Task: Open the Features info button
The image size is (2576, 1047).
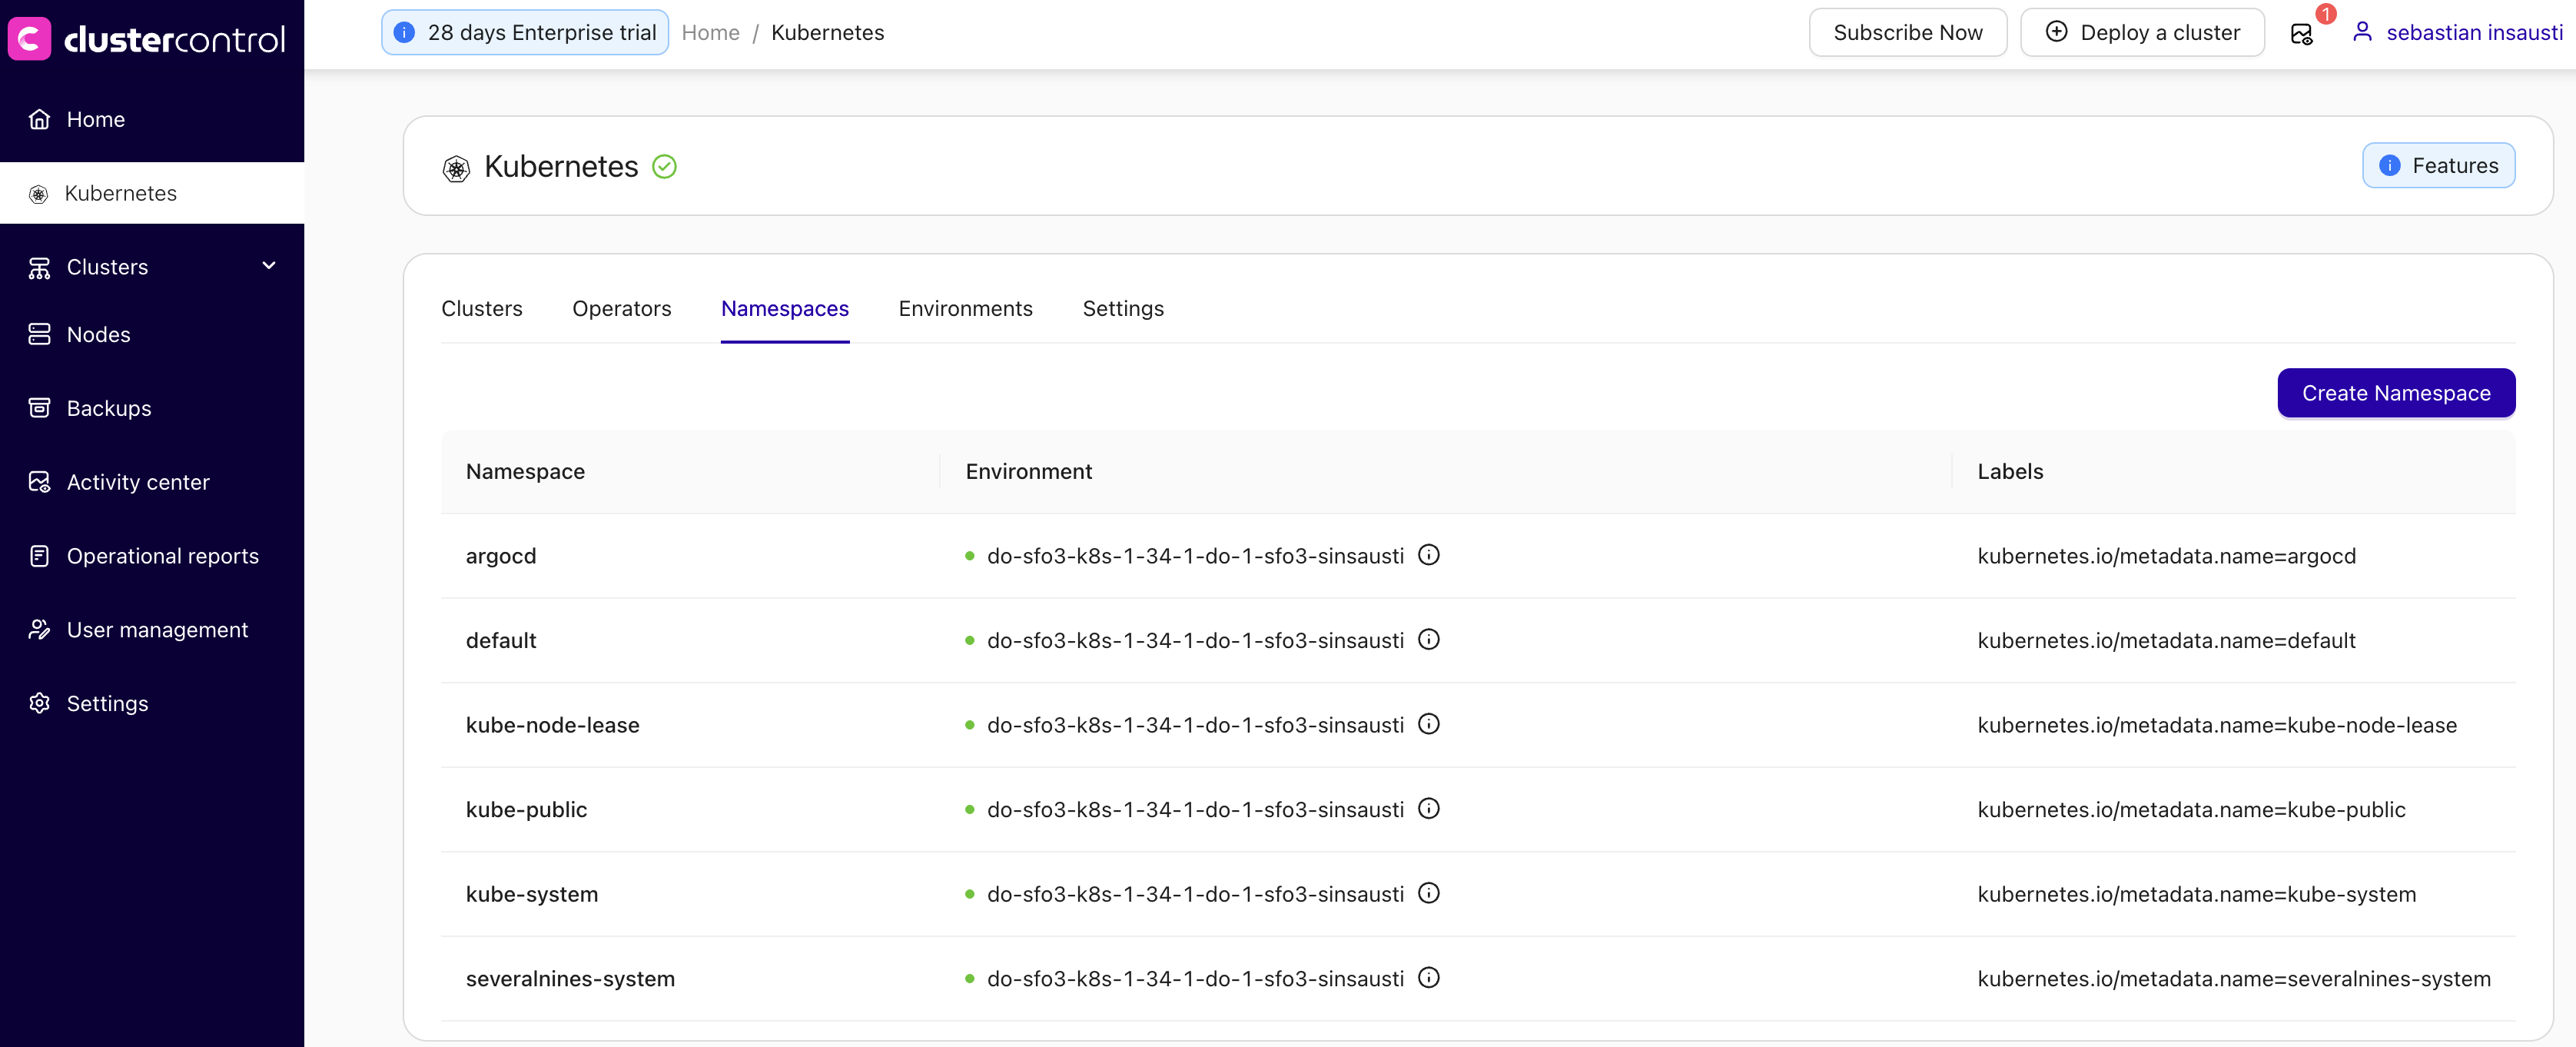Action: [x=2438, y=166]
